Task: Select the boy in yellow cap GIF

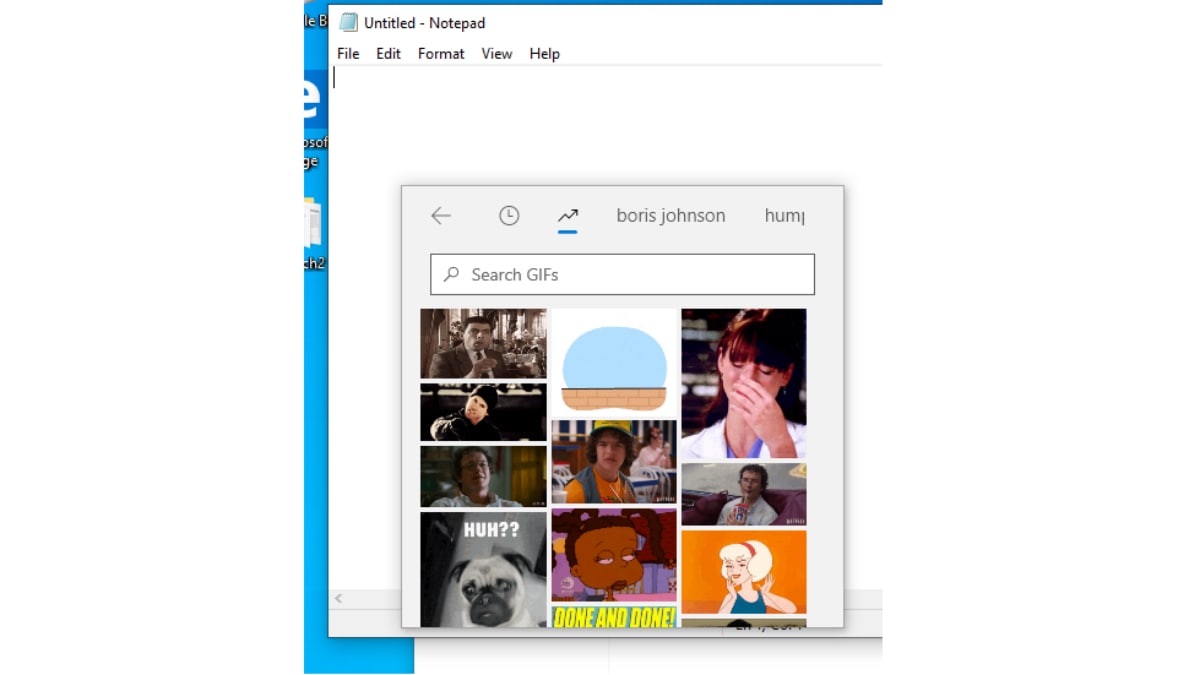Action: coord(614,462)
